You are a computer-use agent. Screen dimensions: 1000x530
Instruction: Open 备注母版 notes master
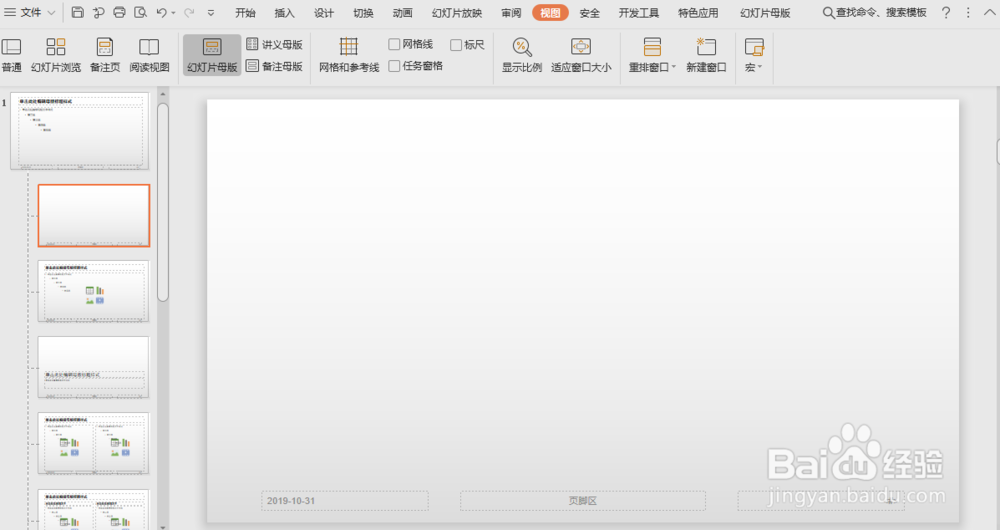pos(274,66)
